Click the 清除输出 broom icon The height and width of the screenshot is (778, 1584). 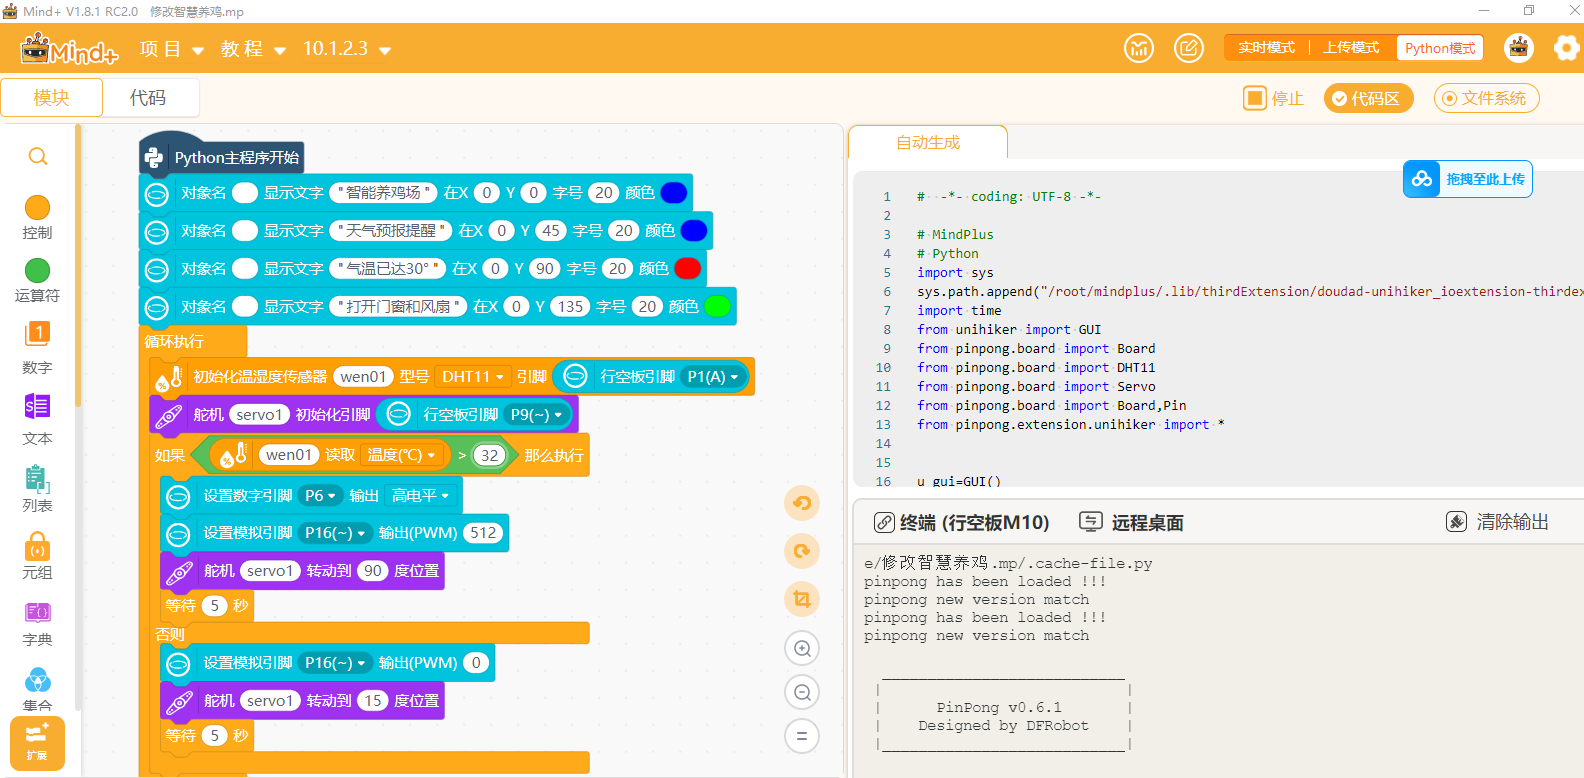coord(1457,522)
